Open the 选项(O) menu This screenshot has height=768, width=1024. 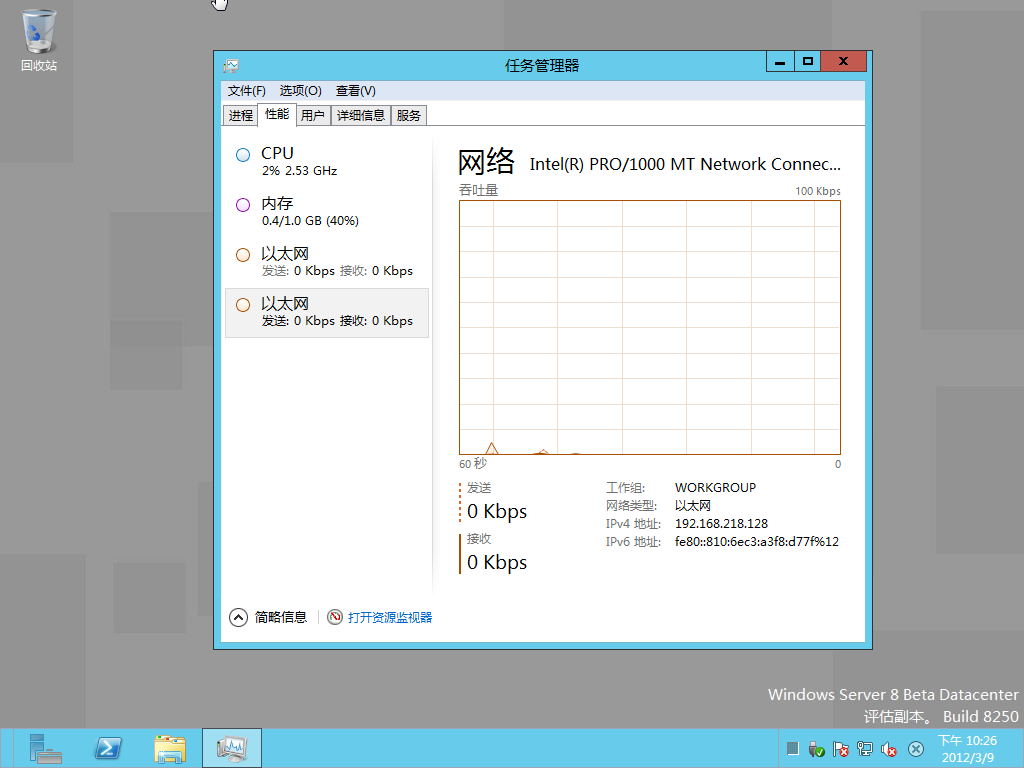(300, 91)
